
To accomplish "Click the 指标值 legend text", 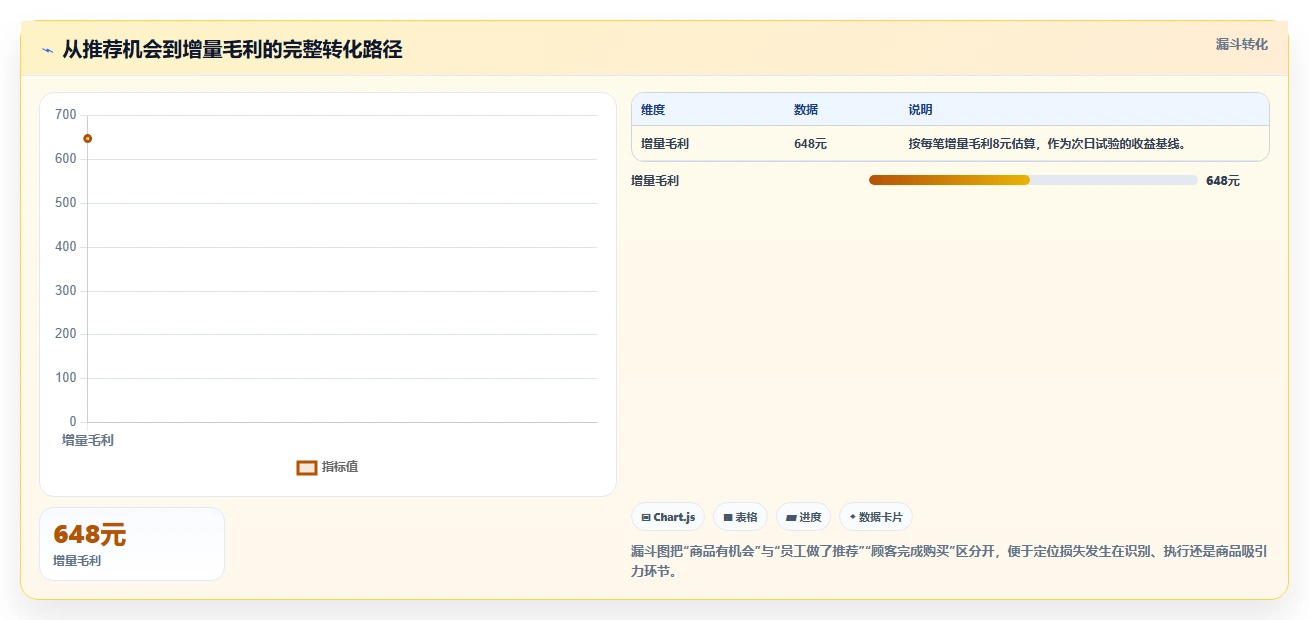I will pos(340,467).
